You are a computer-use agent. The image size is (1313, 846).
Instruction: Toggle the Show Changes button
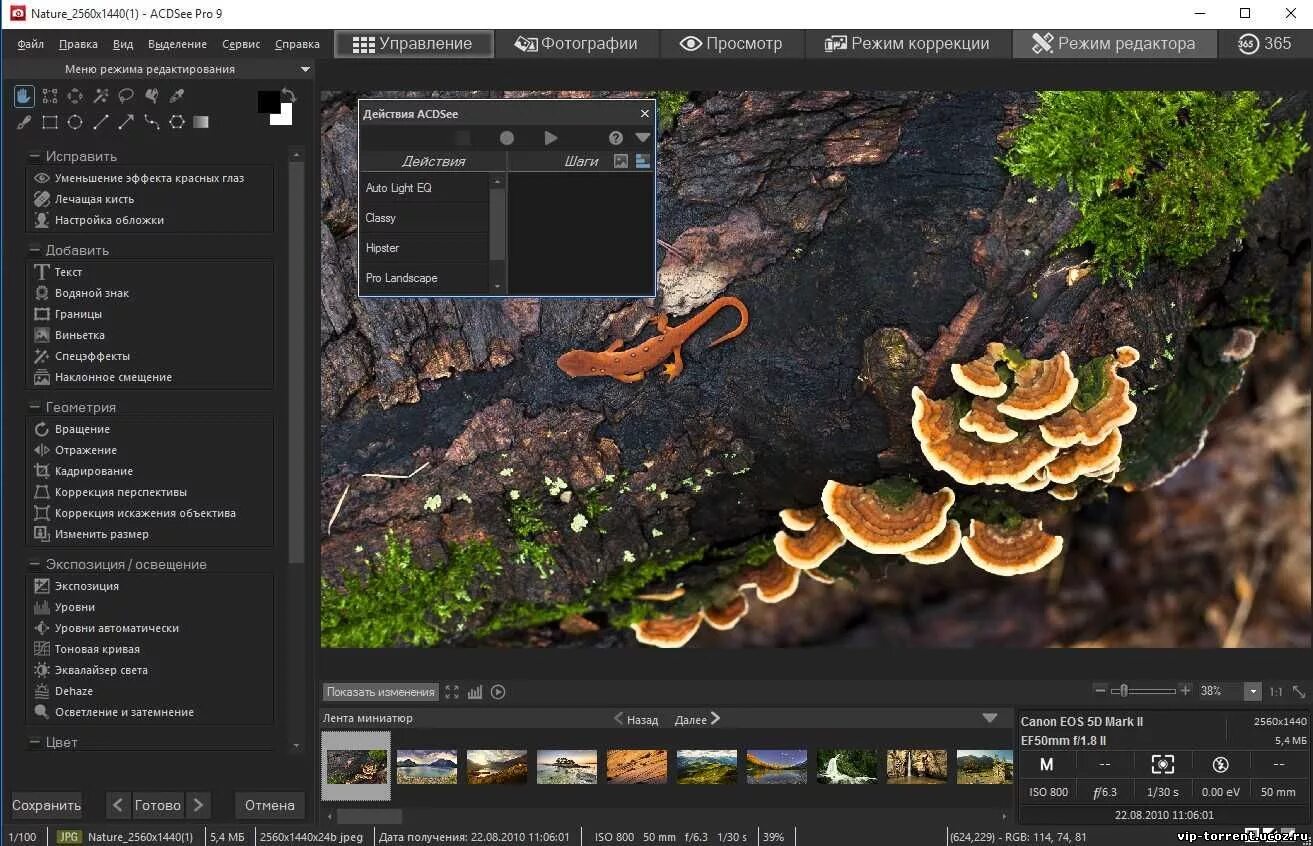(x=381, y=692)
